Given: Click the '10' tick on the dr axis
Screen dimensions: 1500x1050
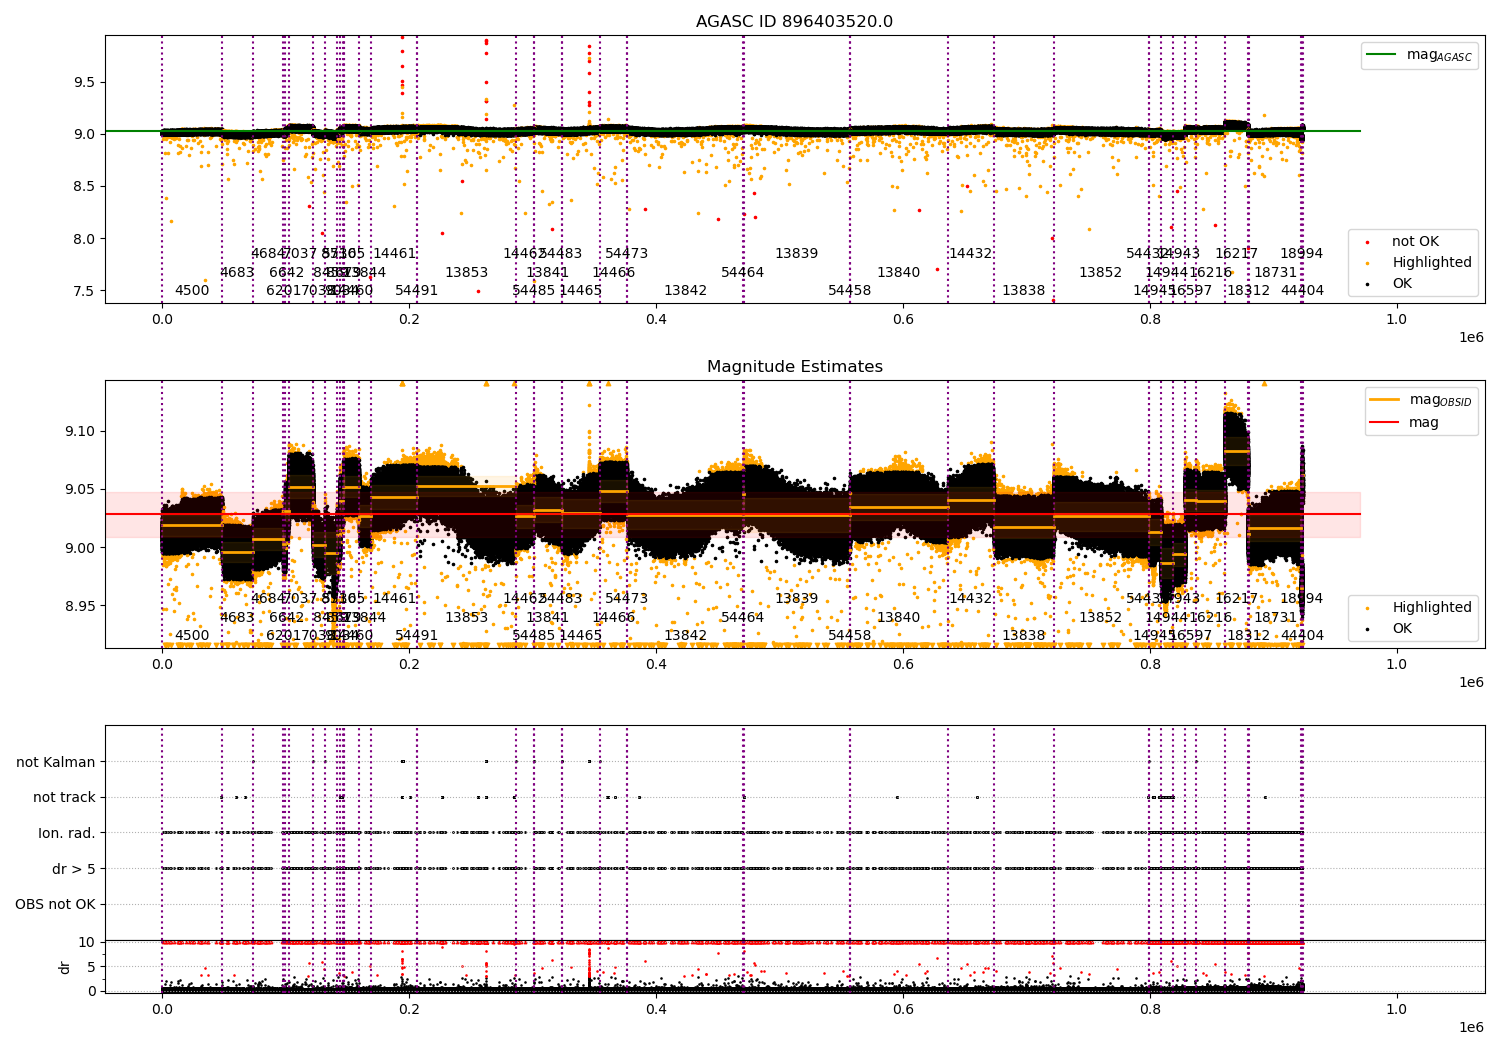Looking at the screenshot, I should (86, 942).
